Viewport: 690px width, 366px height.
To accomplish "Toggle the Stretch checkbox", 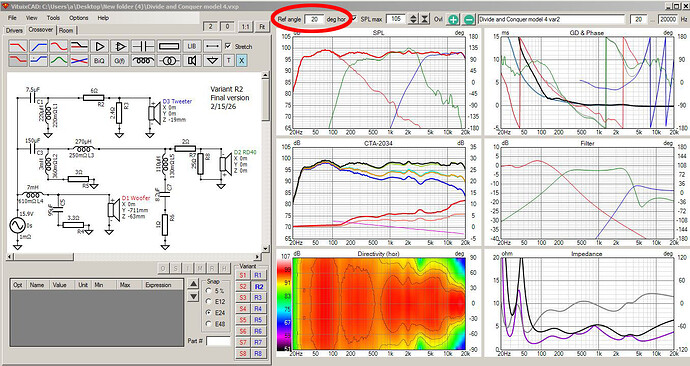I will pos(228,46).
